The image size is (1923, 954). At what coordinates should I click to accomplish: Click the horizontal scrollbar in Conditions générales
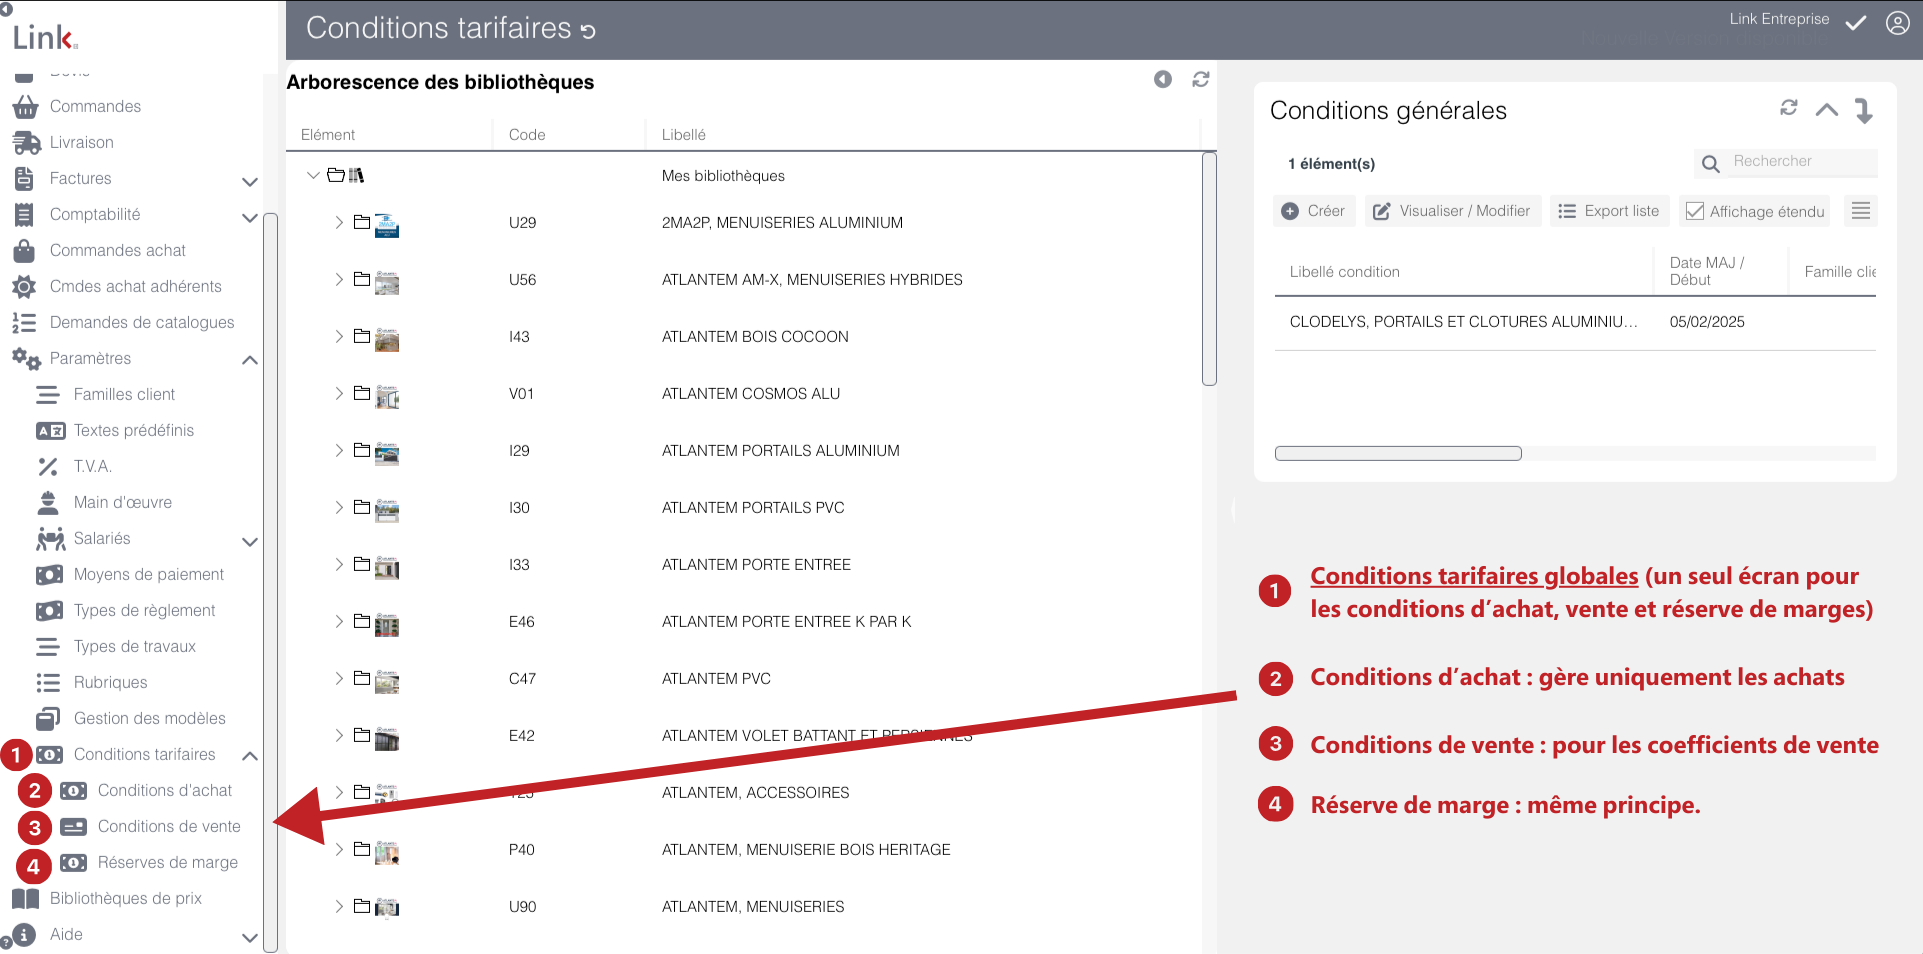coord(1398,453)
